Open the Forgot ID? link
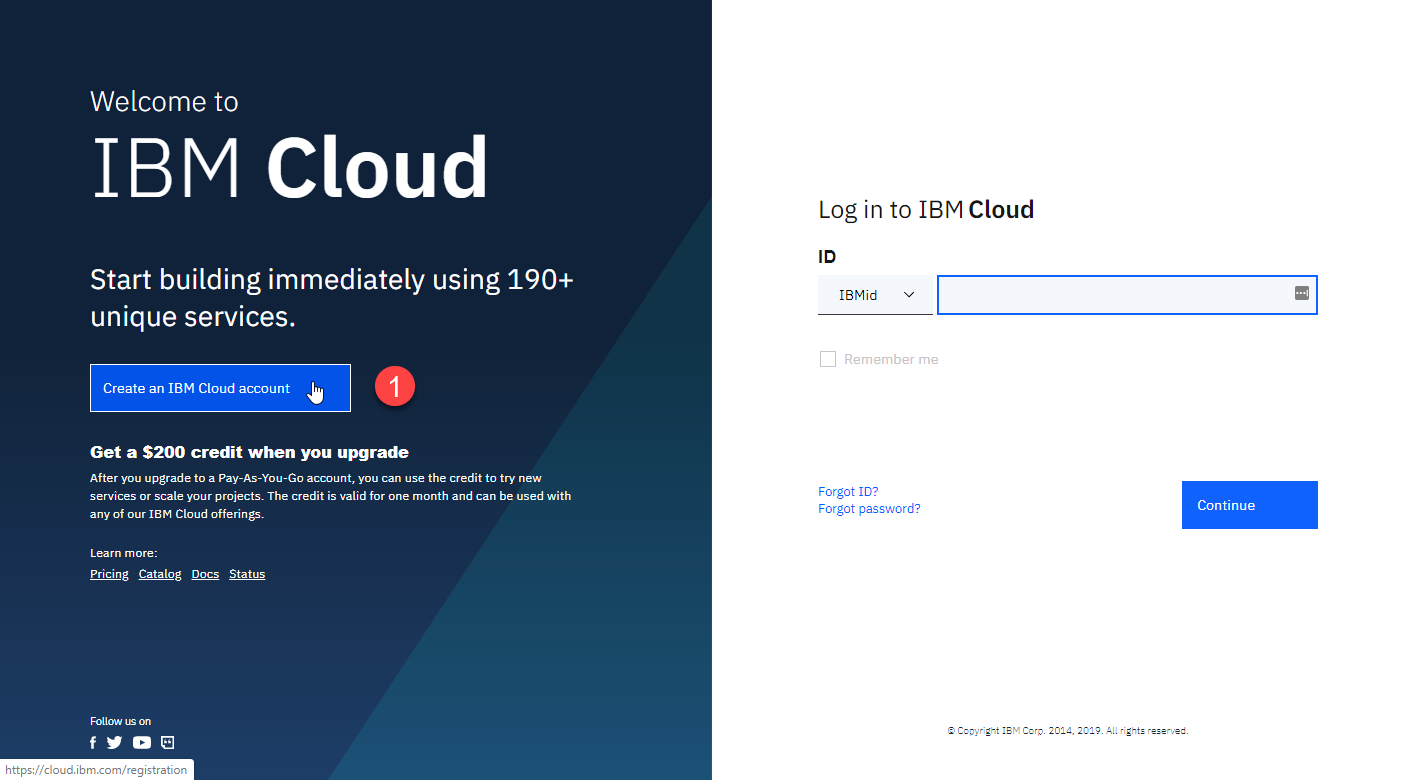 tap(848, 491)
